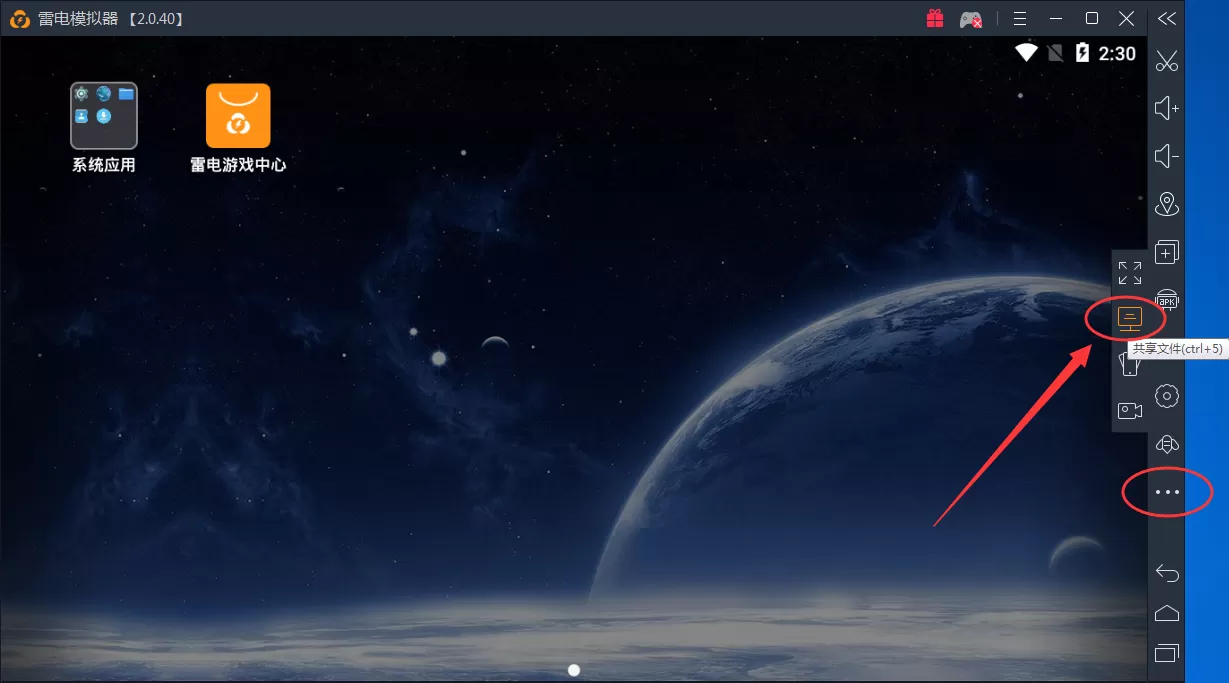
Task: Click the battery charging status icon
Action: click(x=1082, y=53)
